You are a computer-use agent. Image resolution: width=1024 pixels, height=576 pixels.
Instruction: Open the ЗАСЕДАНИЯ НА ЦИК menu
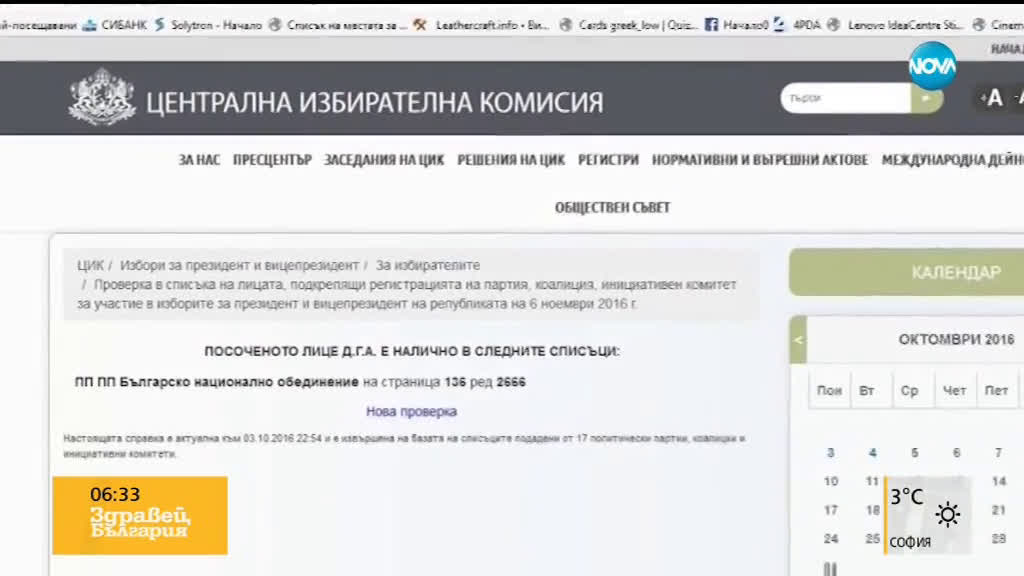[384, 160]
